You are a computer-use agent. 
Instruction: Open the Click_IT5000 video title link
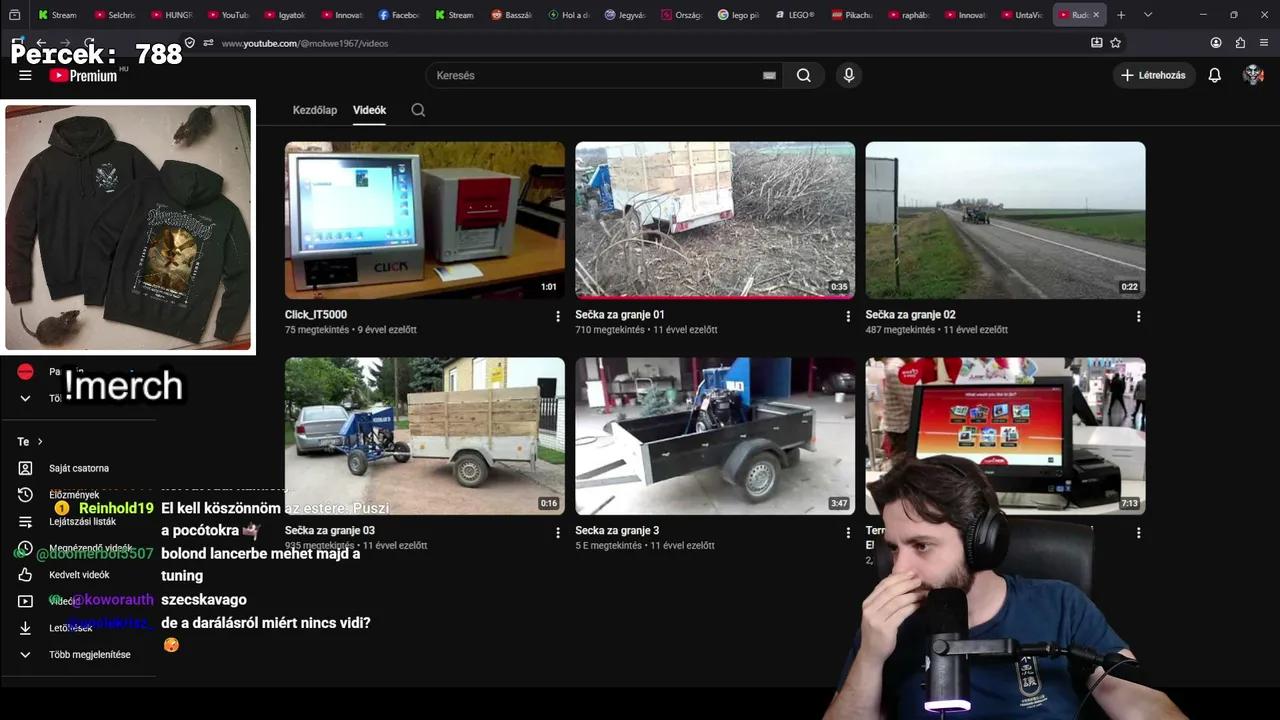pos(316,315)
